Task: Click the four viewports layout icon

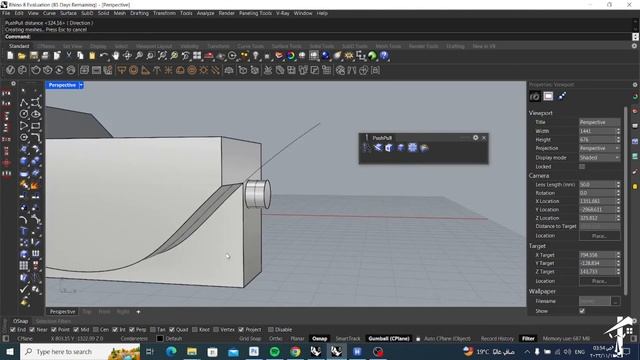Action: 197,56
